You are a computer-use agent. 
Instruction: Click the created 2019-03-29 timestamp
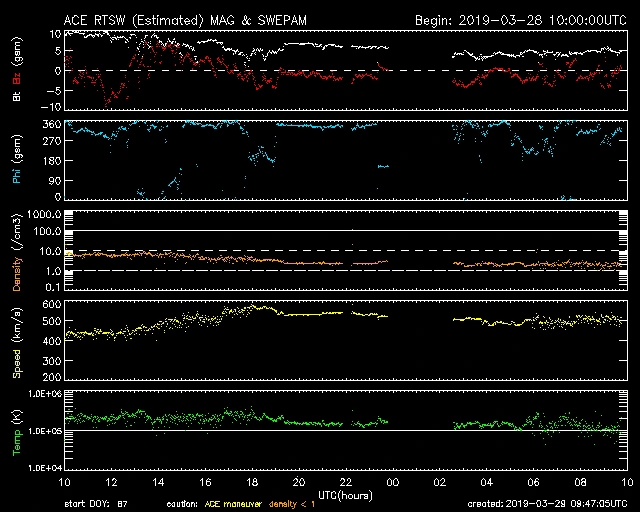pyautogui.click(x=548, y=504)
